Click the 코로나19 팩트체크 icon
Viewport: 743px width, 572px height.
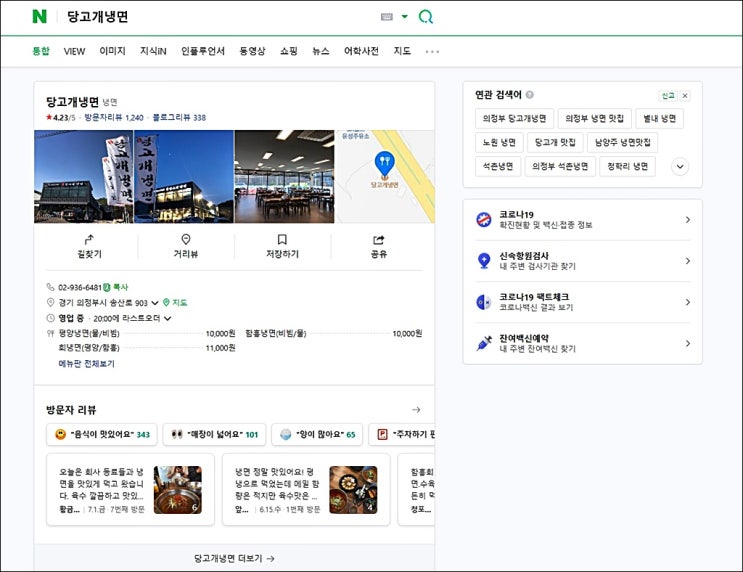pyautogui.click(x=483, y=302)
